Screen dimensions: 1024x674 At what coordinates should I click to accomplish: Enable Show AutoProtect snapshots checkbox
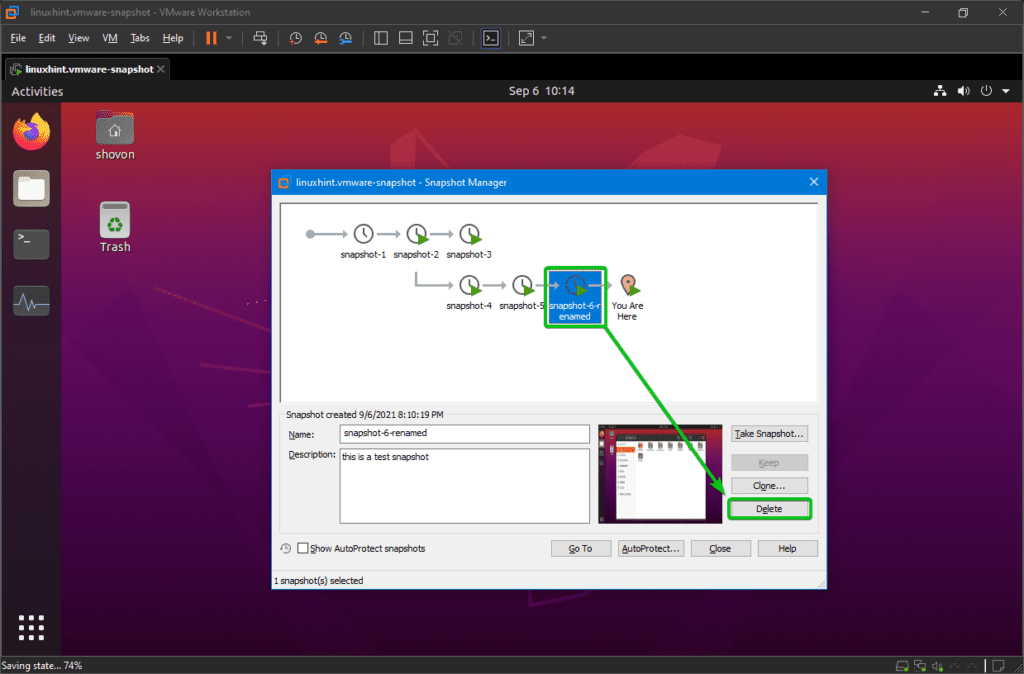click(x=302, y=549)
